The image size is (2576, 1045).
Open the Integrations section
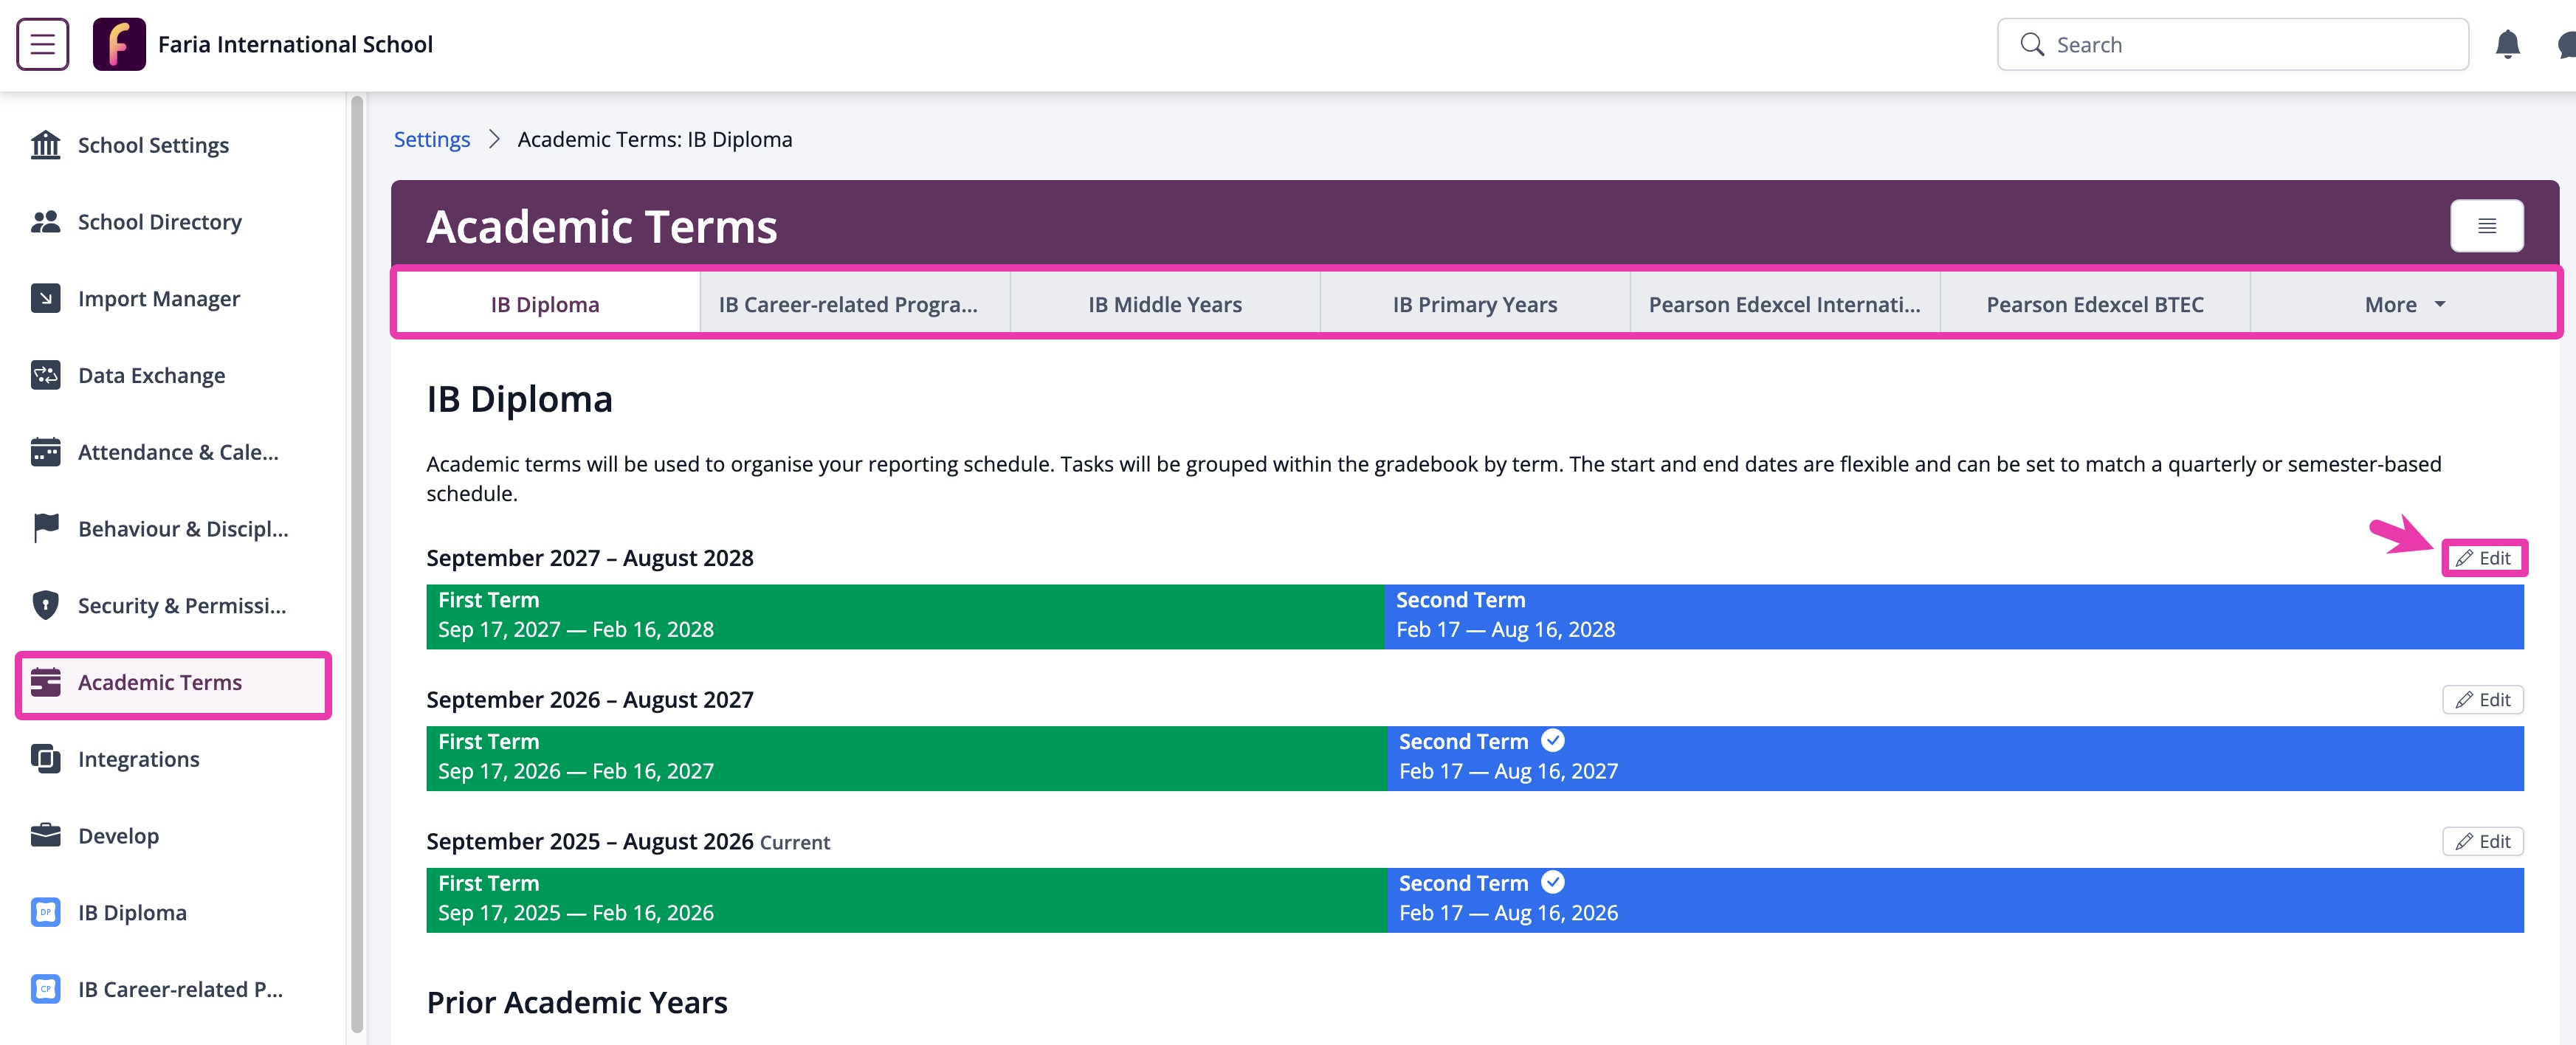pyautogui.click(x=46, y=758)
